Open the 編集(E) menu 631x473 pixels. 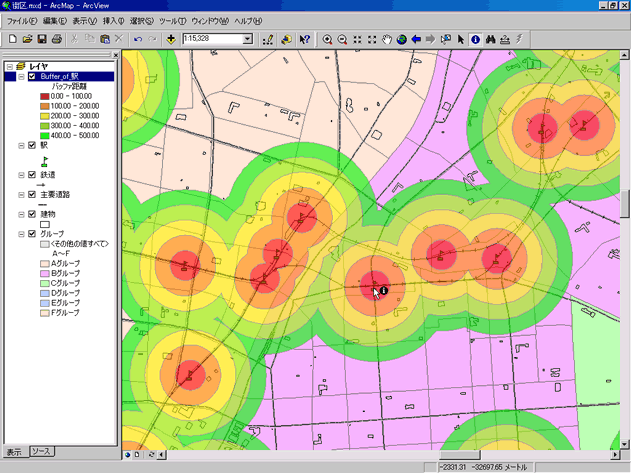pos(55,21)
